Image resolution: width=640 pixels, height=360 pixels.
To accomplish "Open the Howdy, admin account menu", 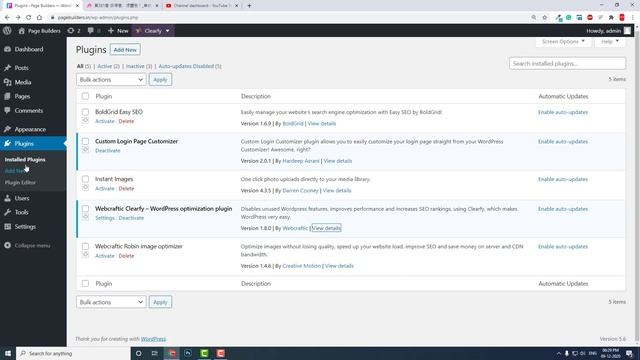I will [609, 31].
